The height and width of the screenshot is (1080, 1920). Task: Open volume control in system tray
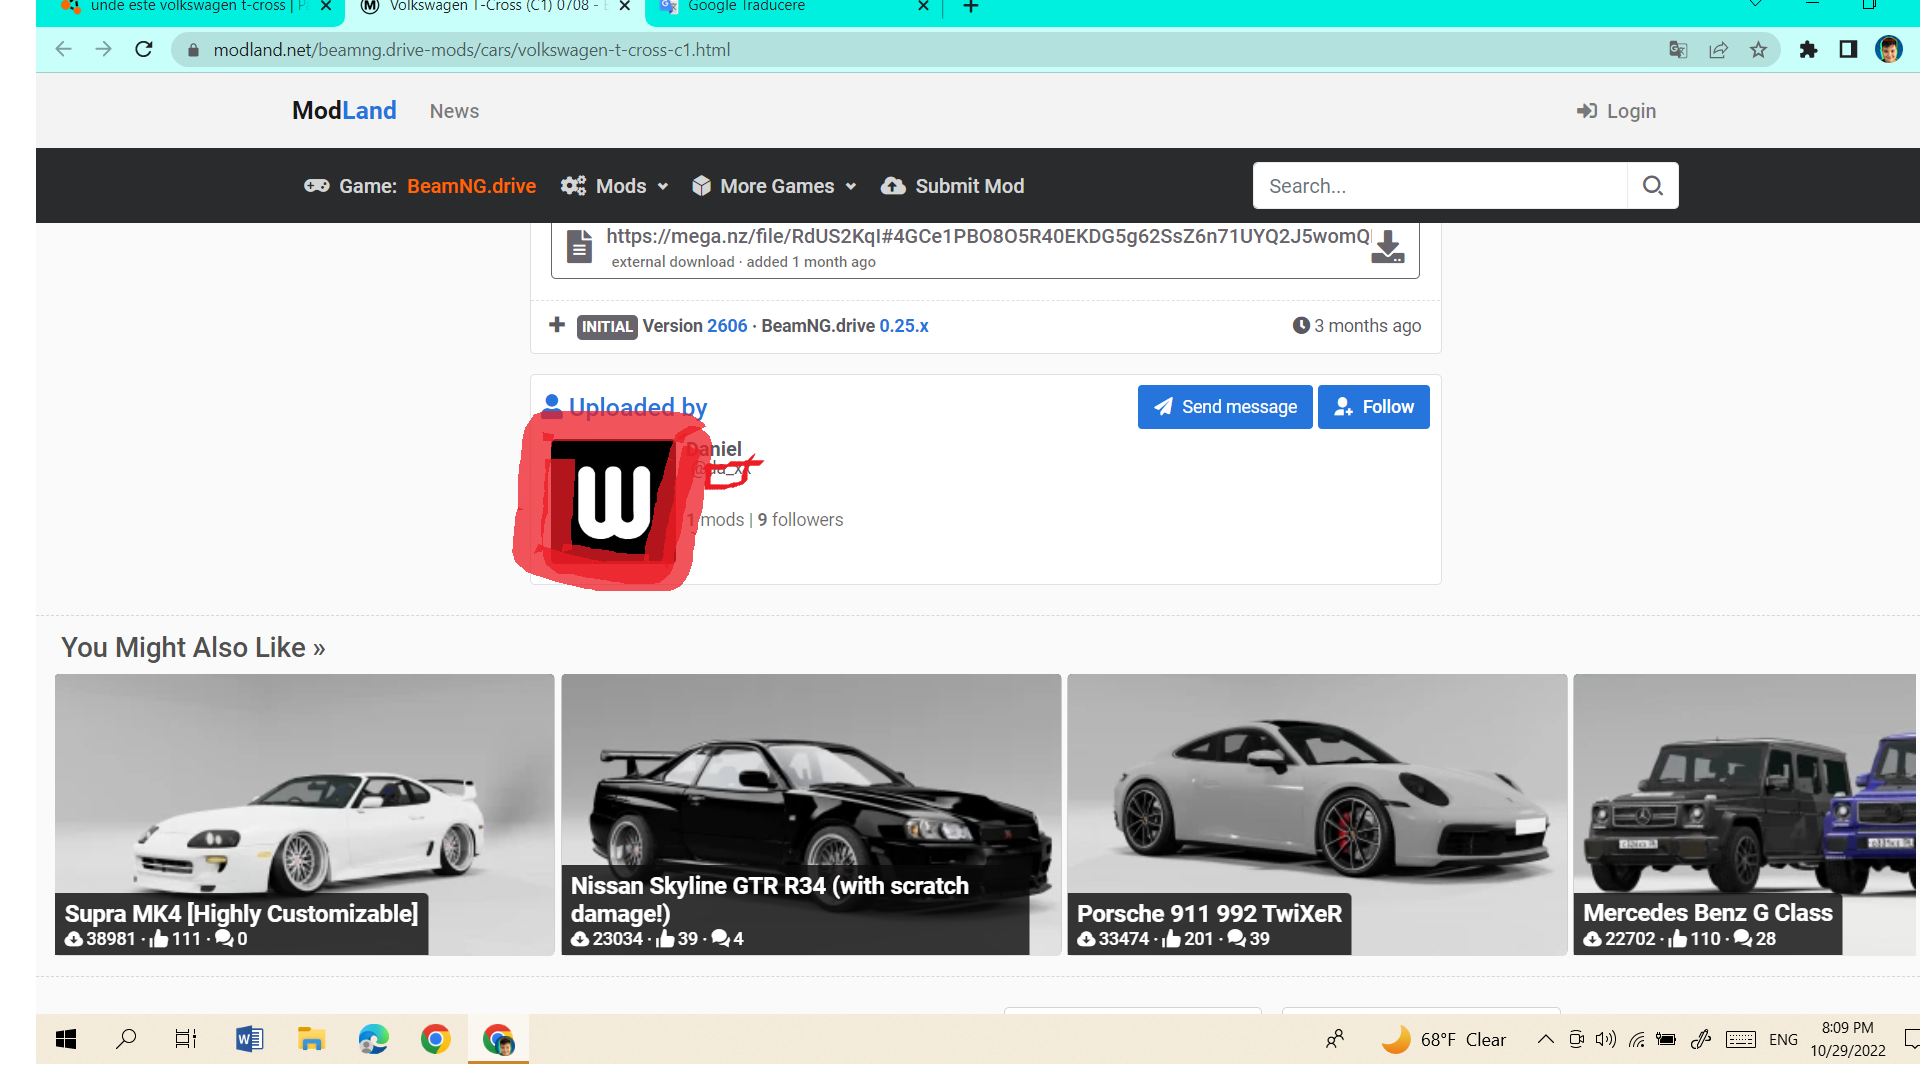1606,1039
